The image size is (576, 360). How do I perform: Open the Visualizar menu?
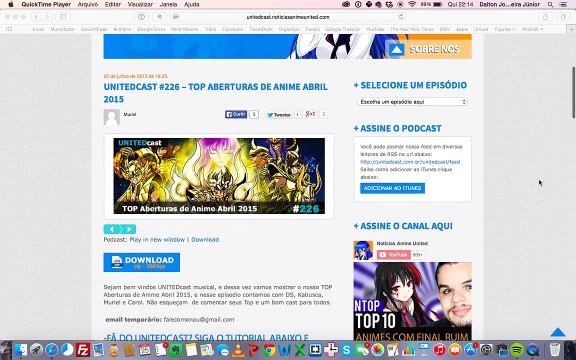140,4
